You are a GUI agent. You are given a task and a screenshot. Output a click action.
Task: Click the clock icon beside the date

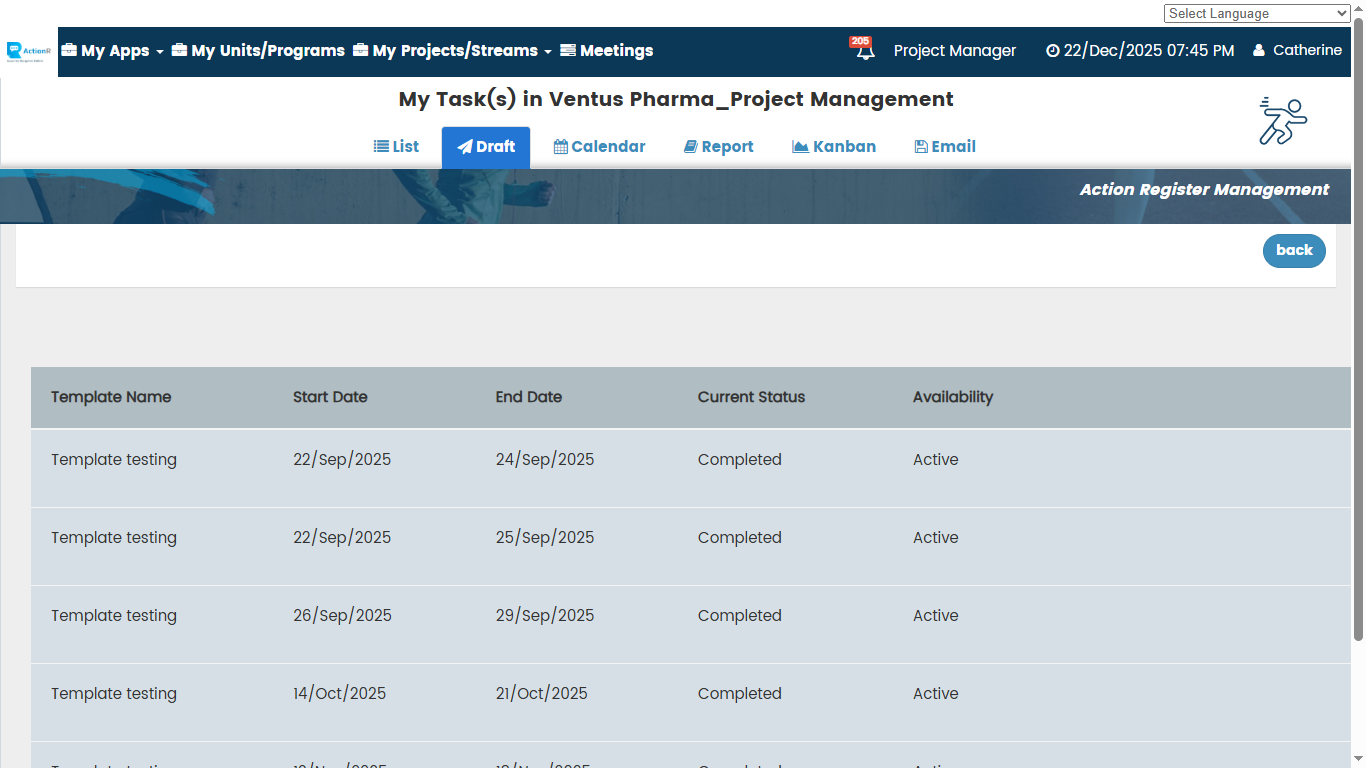tap(1052, 51)
